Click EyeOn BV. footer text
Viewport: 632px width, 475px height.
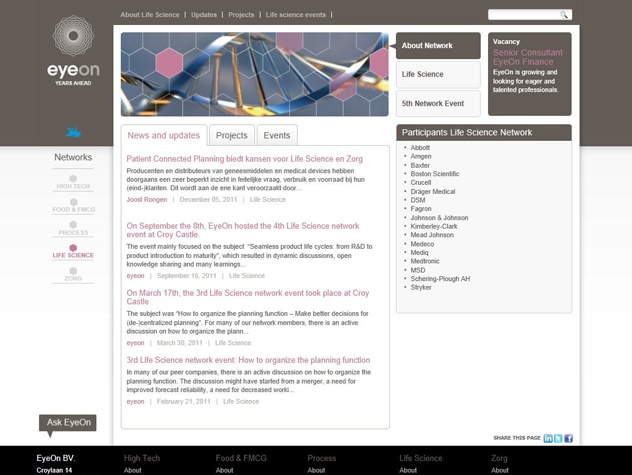[56, 458]
